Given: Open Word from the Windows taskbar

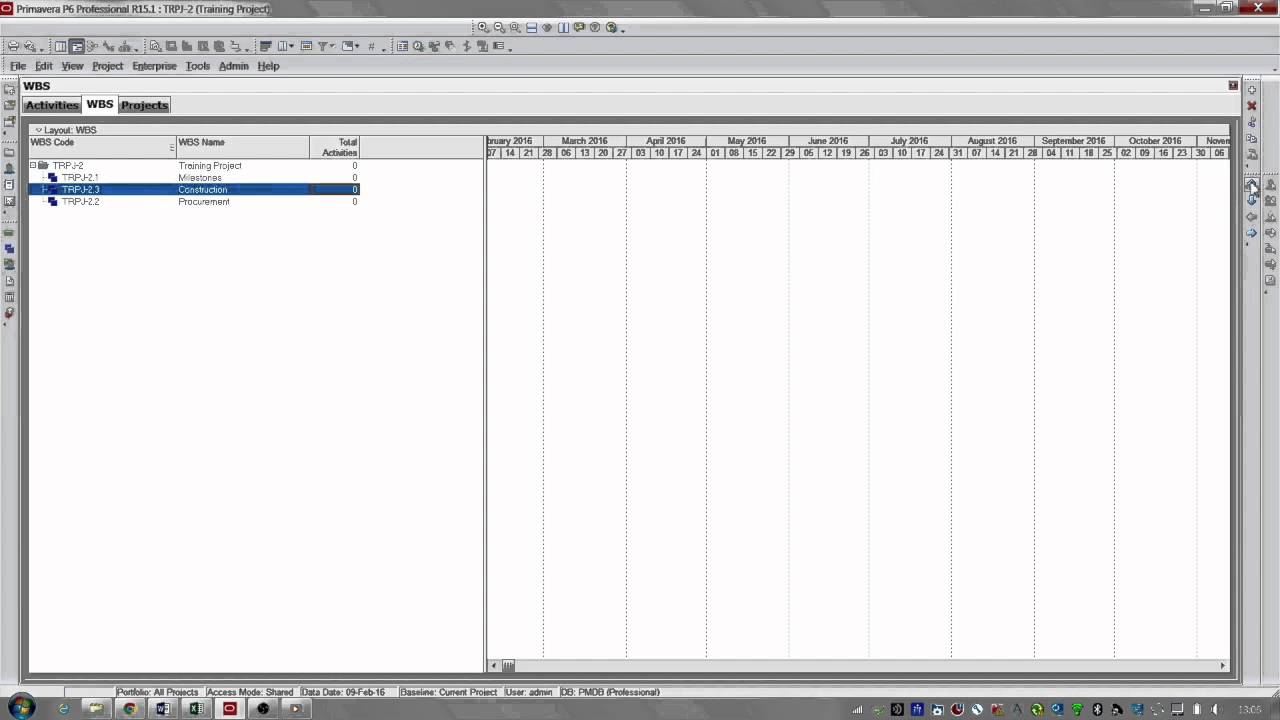Looking at the screenshot, I should pyautogui.click(x=163, y=708).
